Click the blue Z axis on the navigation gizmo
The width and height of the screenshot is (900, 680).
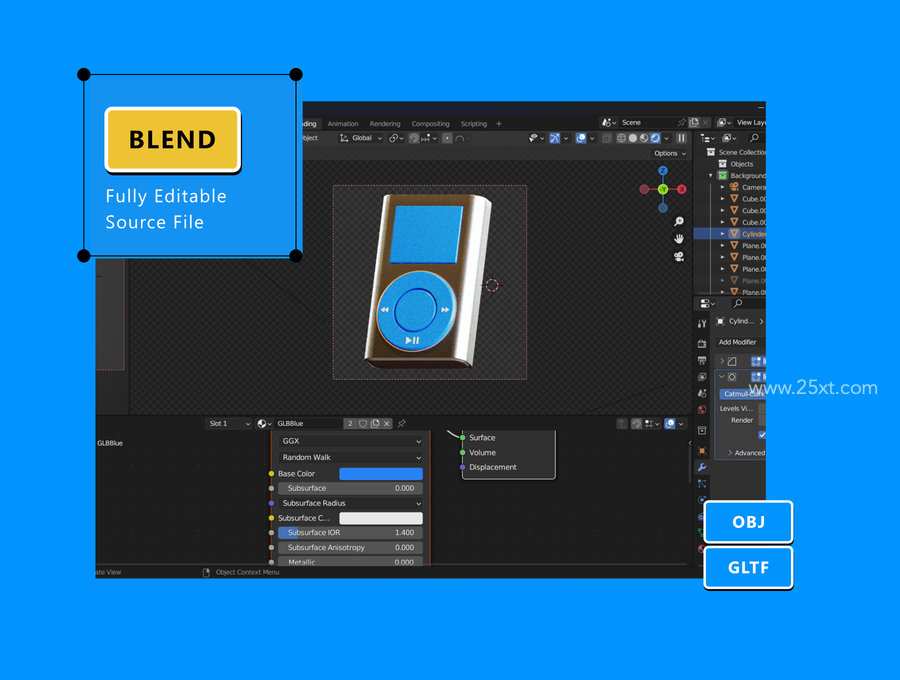pyautogui.click(x=663, y=170)
